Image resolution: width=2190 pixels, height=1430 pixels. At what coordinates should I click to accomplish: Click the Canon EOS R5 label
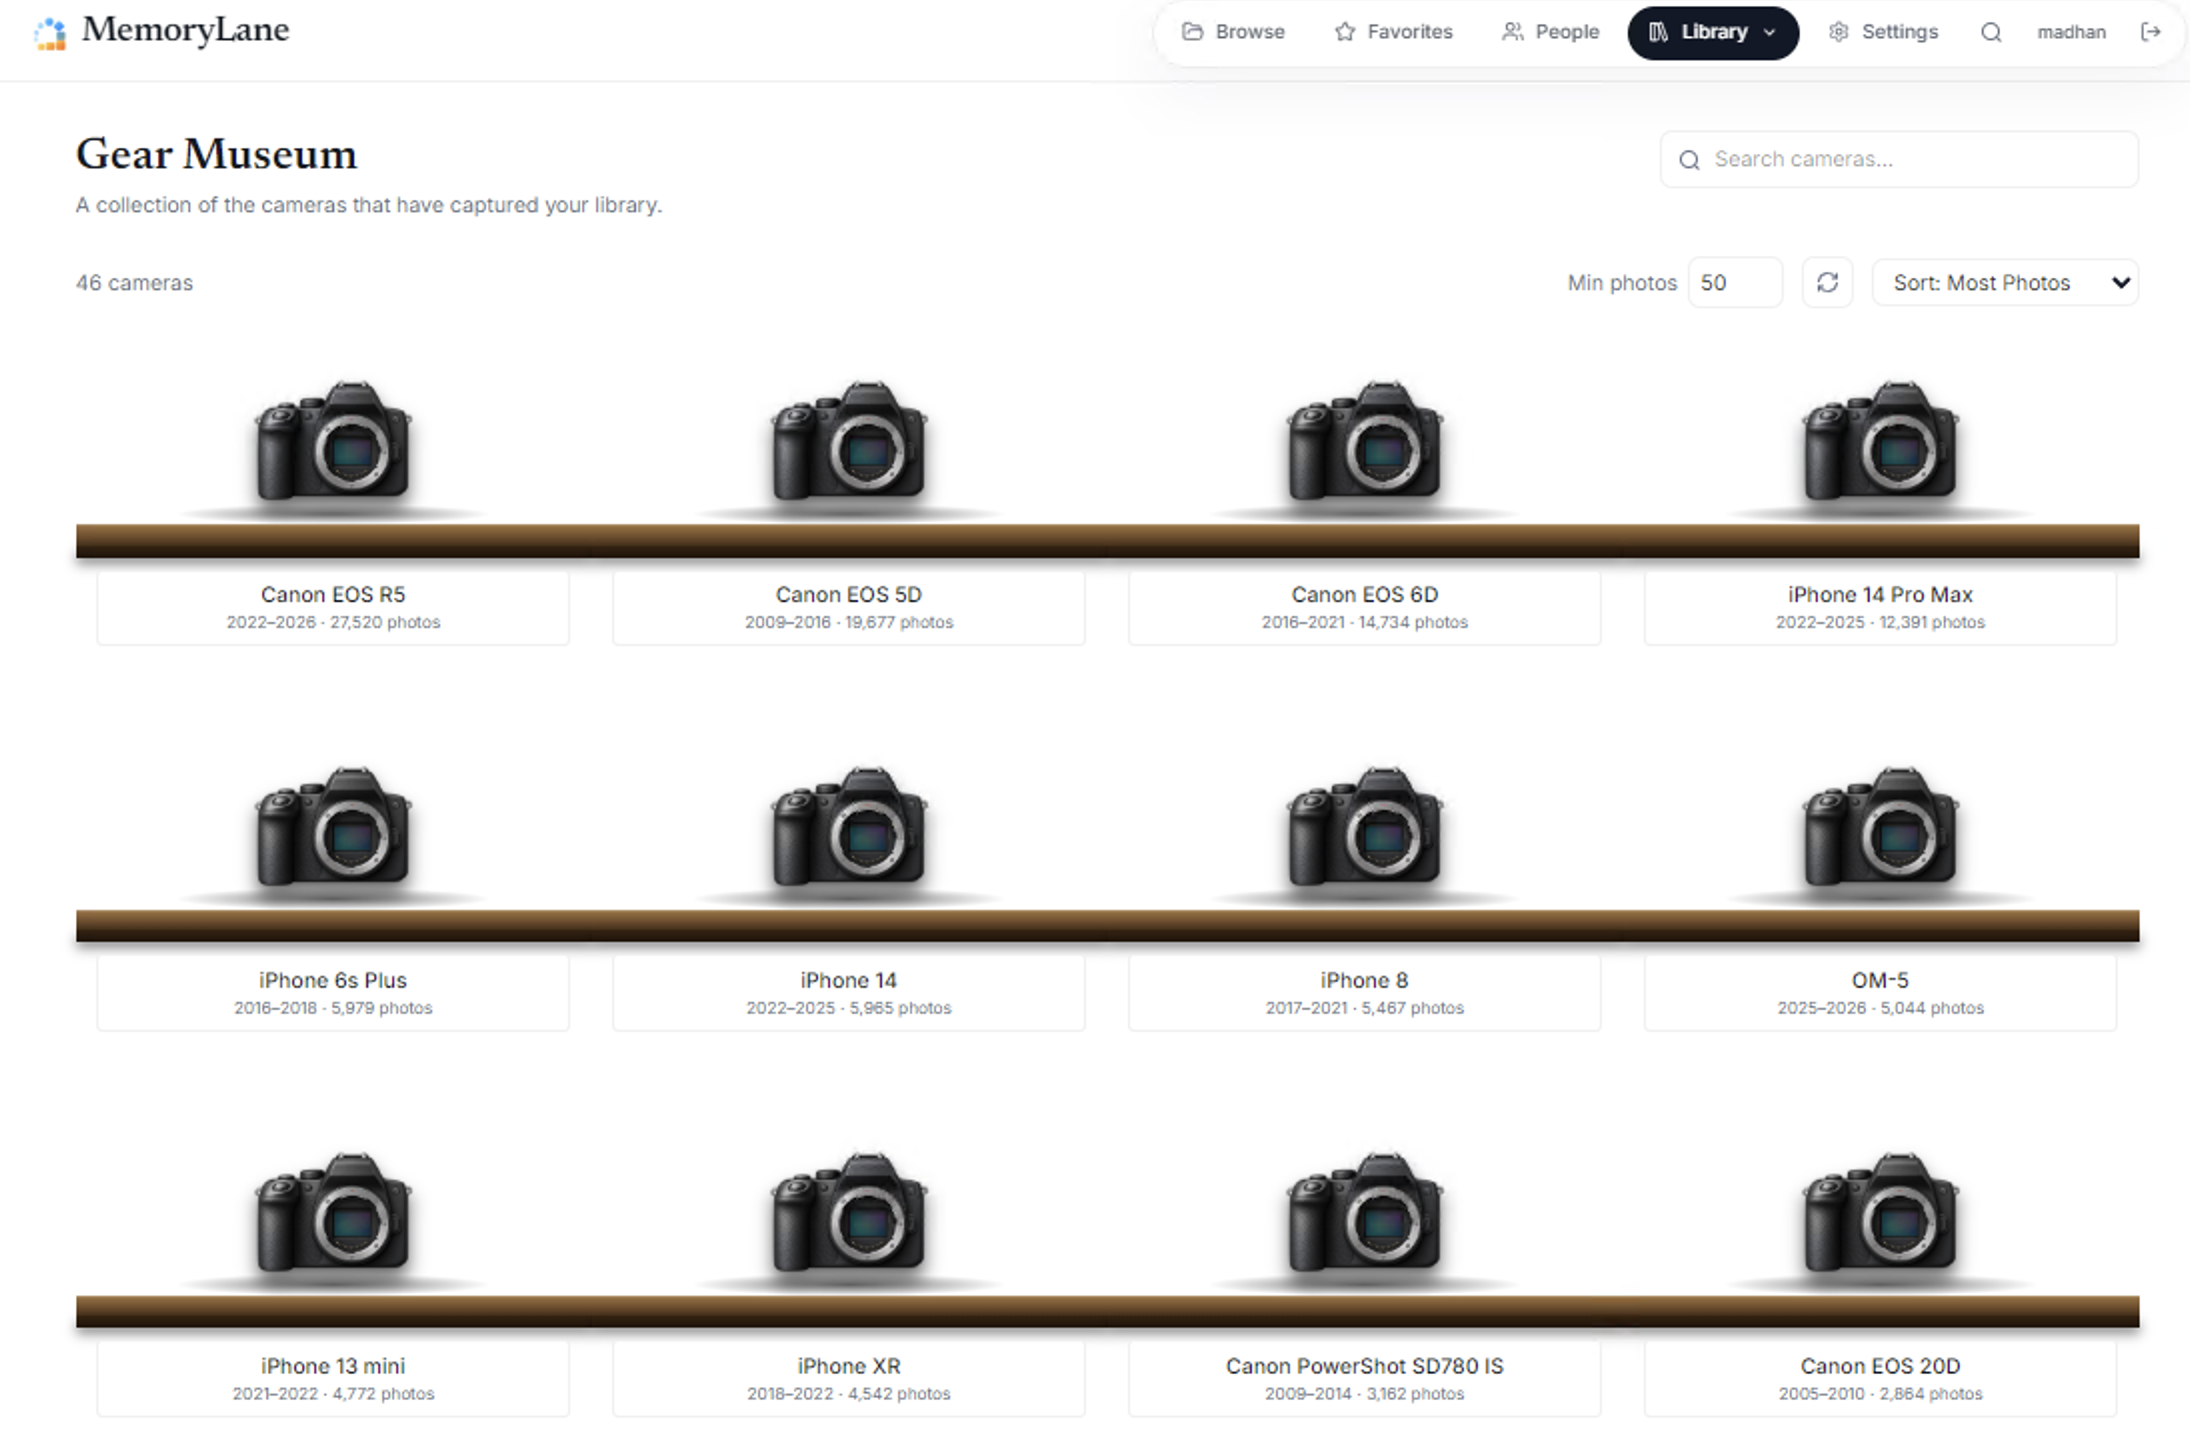tap(333, 594)
